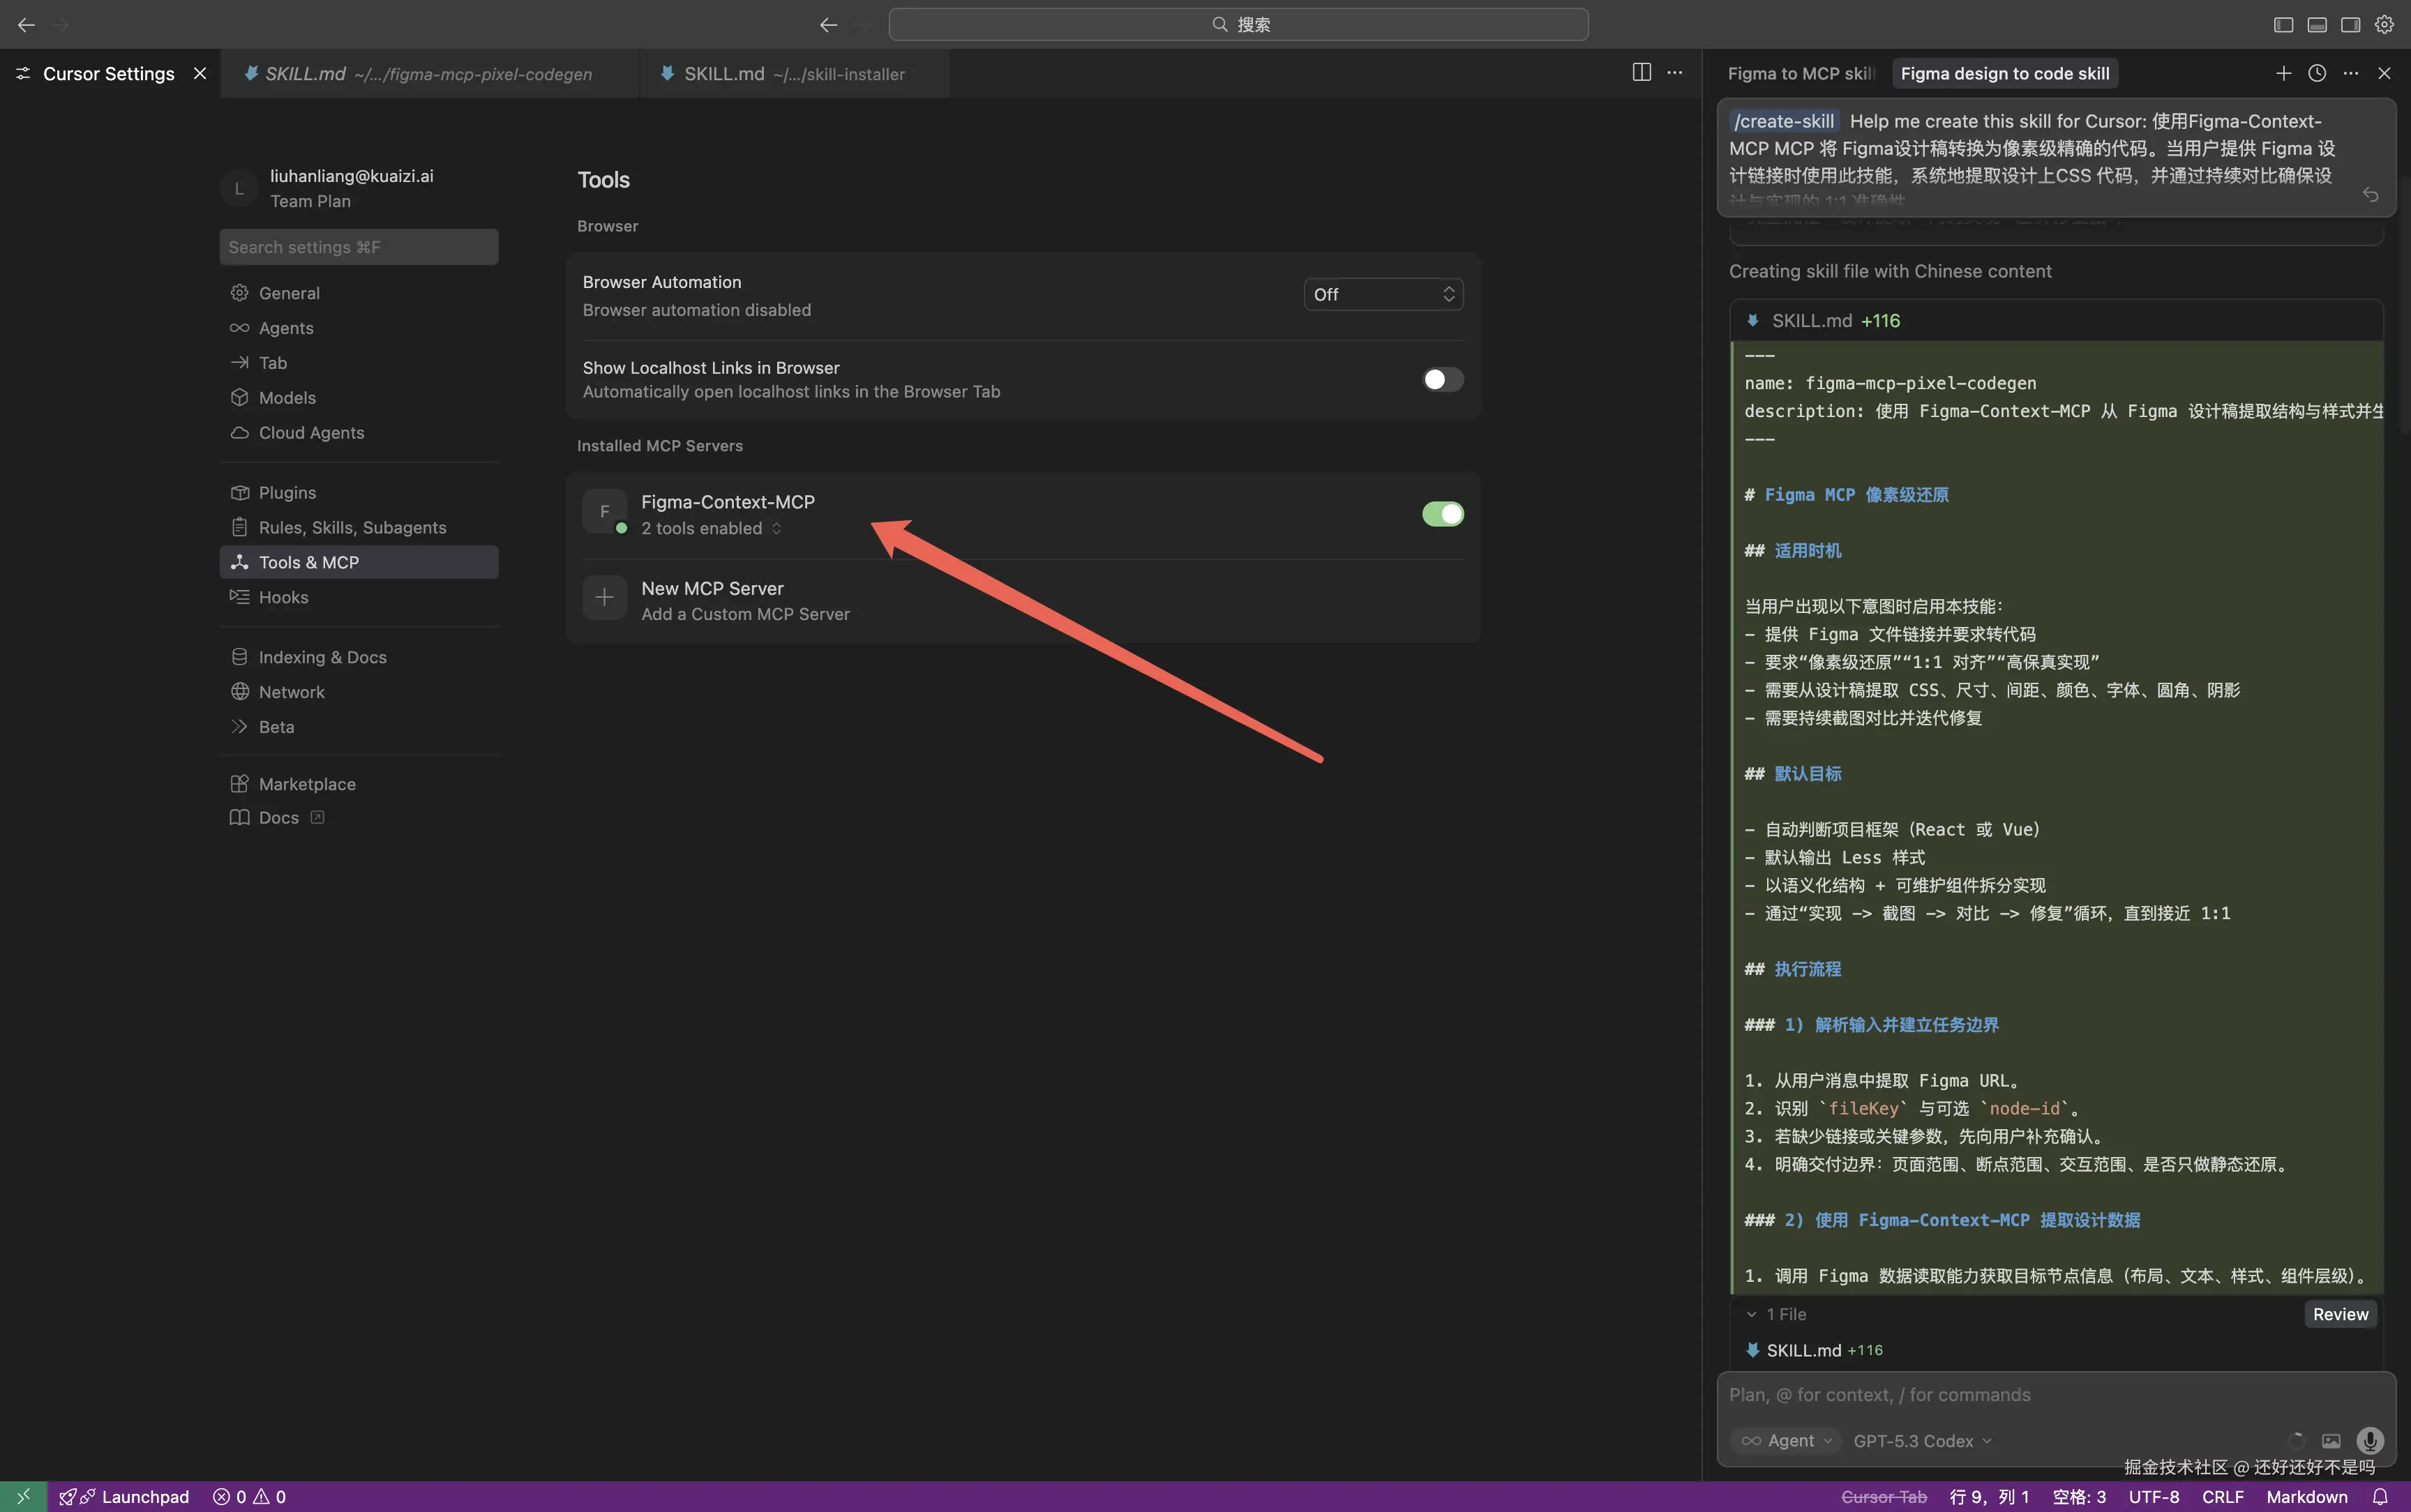Click the settings gear in title bar
The image size is (2411, 1512).
click(2385, 24)
